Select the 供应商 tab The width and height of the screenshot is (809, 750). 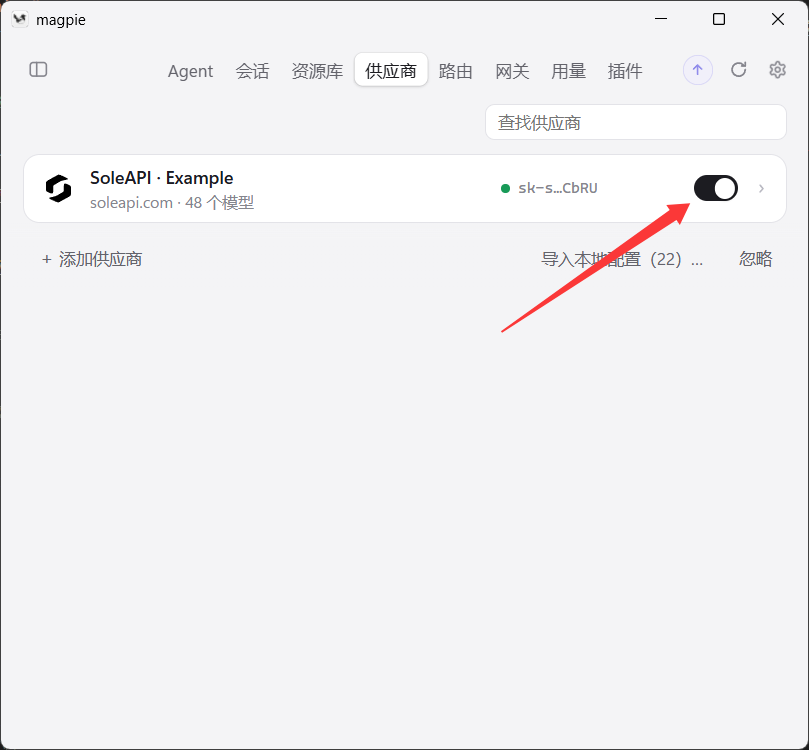pos(391,70)
